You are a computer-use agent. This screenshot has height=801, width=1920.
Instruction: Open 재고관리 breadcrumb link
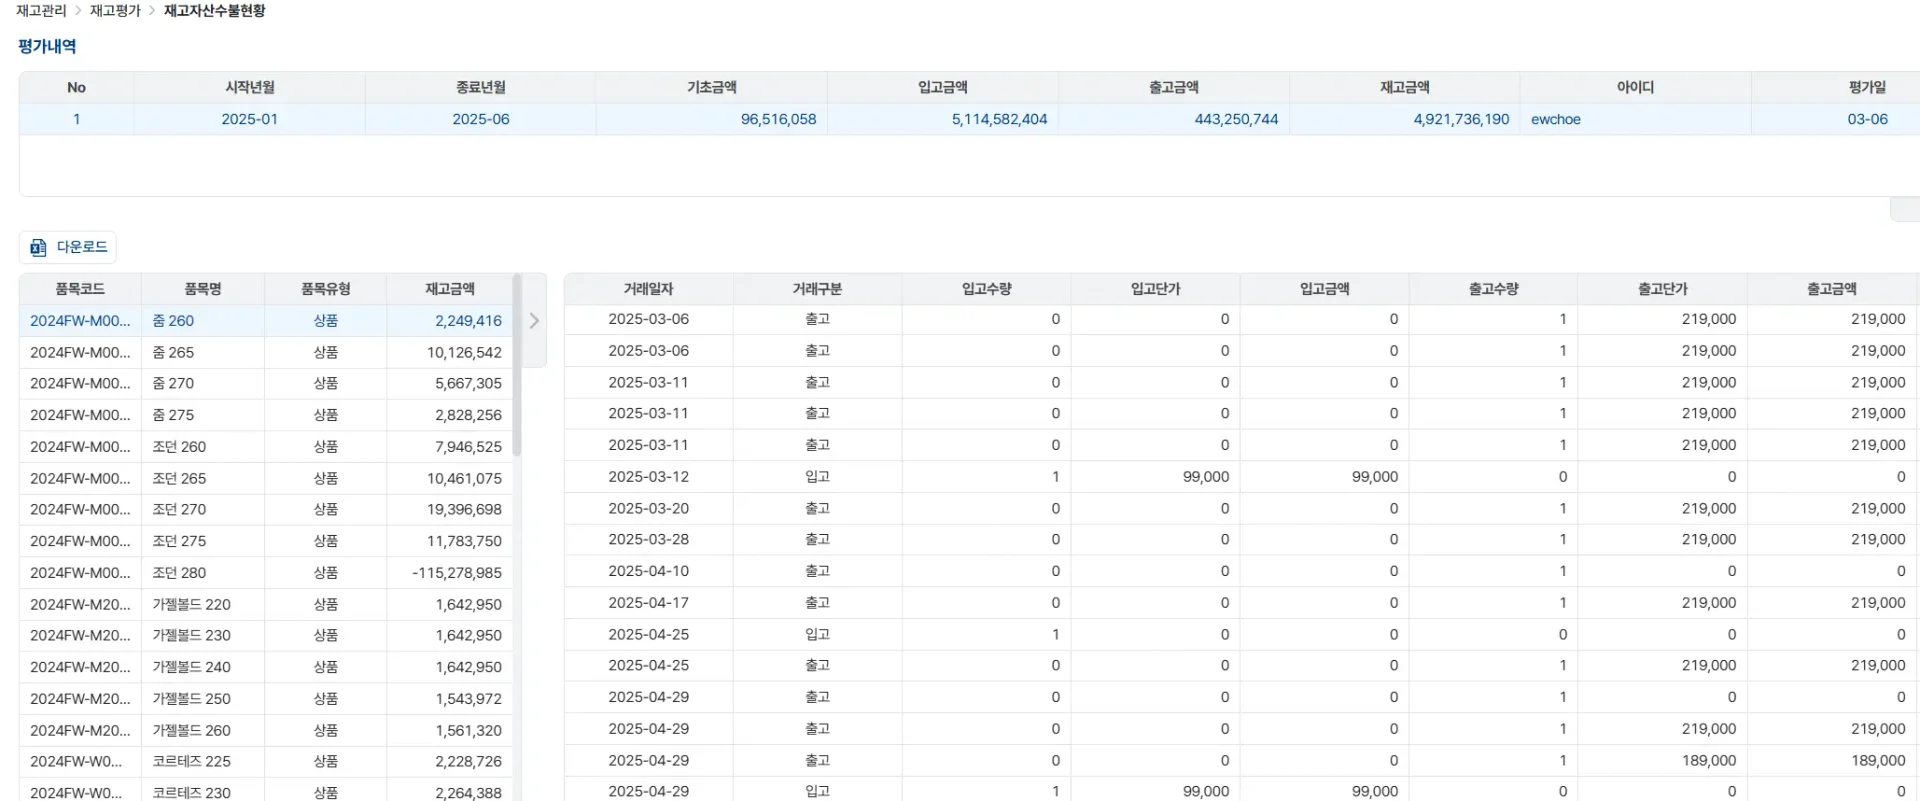(41, 11)
